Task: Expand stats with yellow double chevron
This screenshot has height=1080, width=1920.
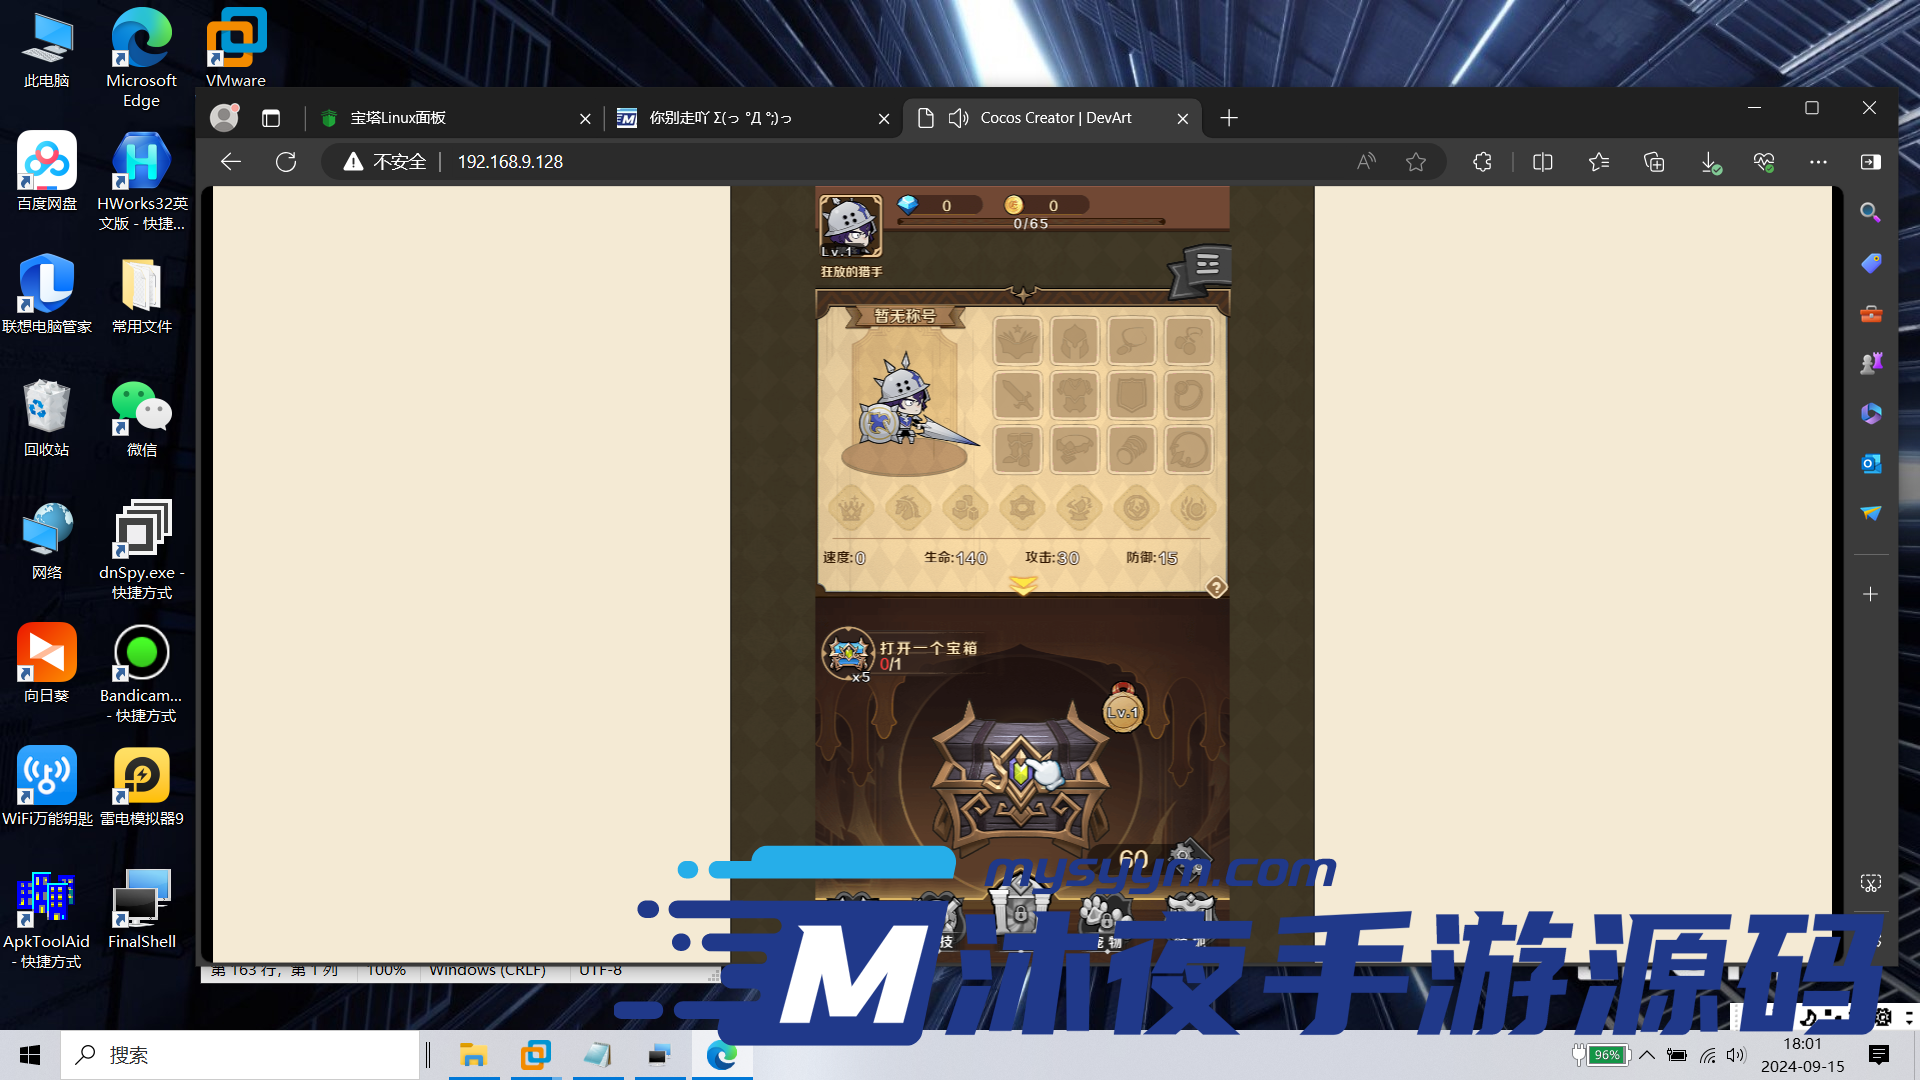Action: [1023, 585]
